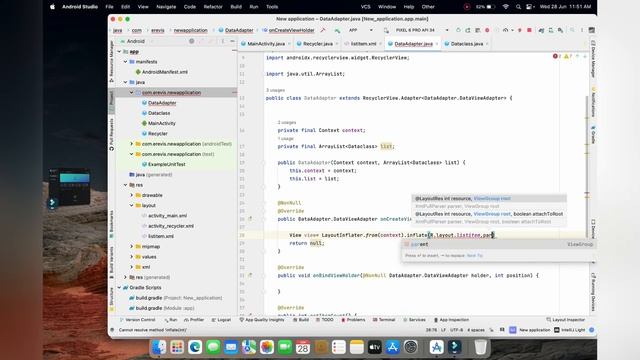
Task: Select activity_main.xml in the layout folder
Action: click(x=164, y=216)
